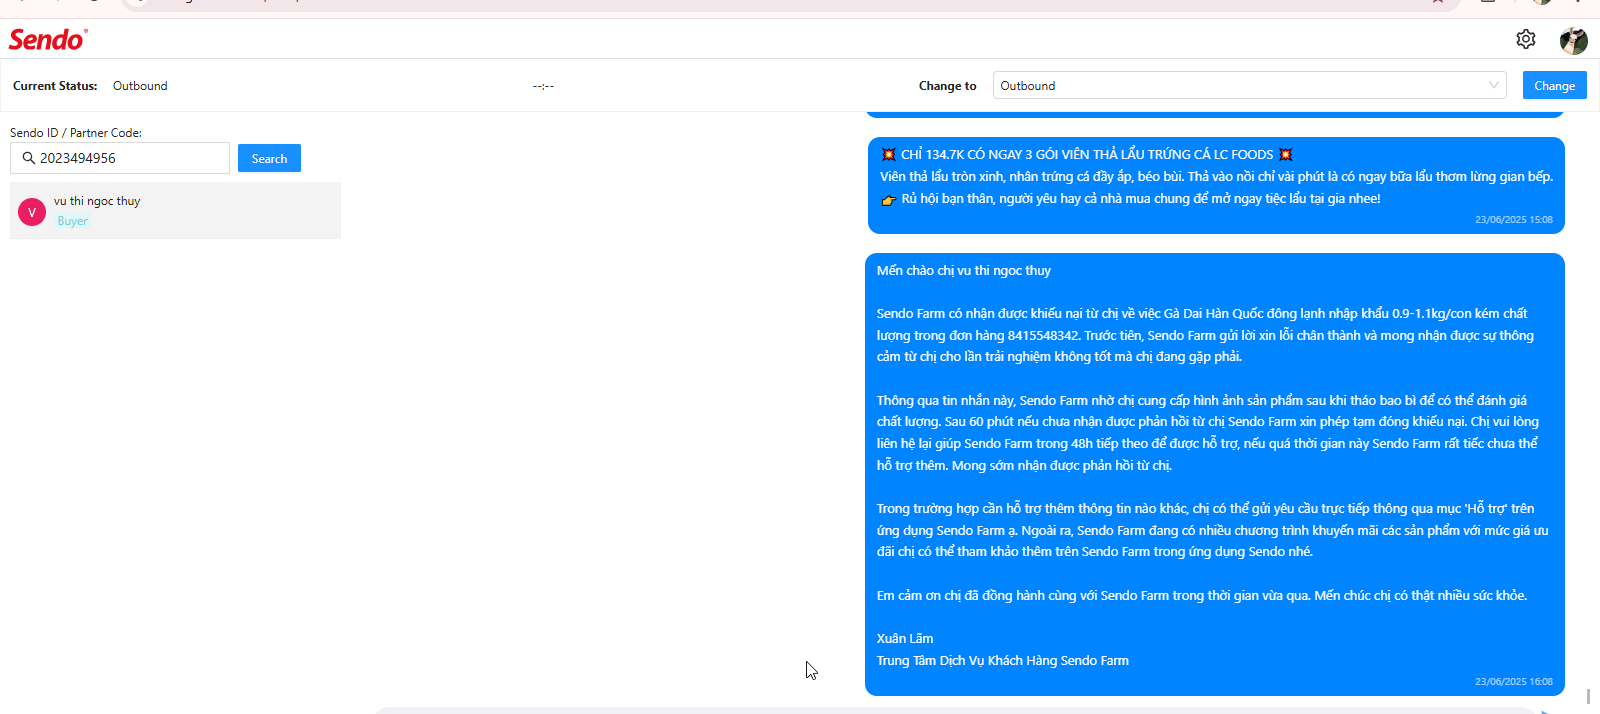Click the --:-- timer text

543,86
